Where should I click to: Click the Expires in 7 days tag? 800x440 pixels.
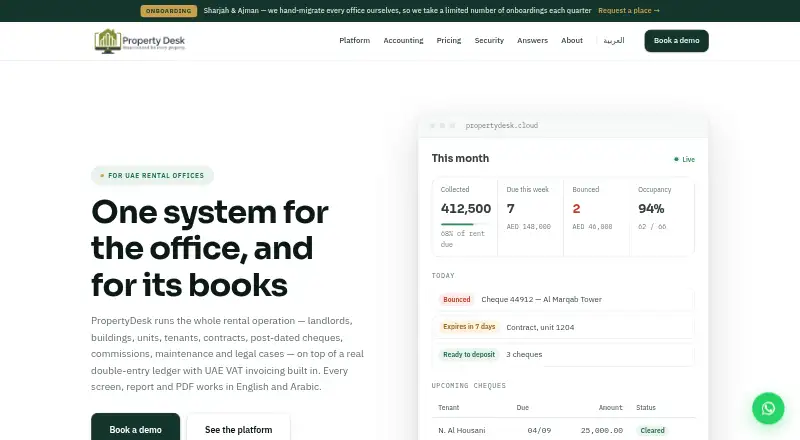coord(469,327)
